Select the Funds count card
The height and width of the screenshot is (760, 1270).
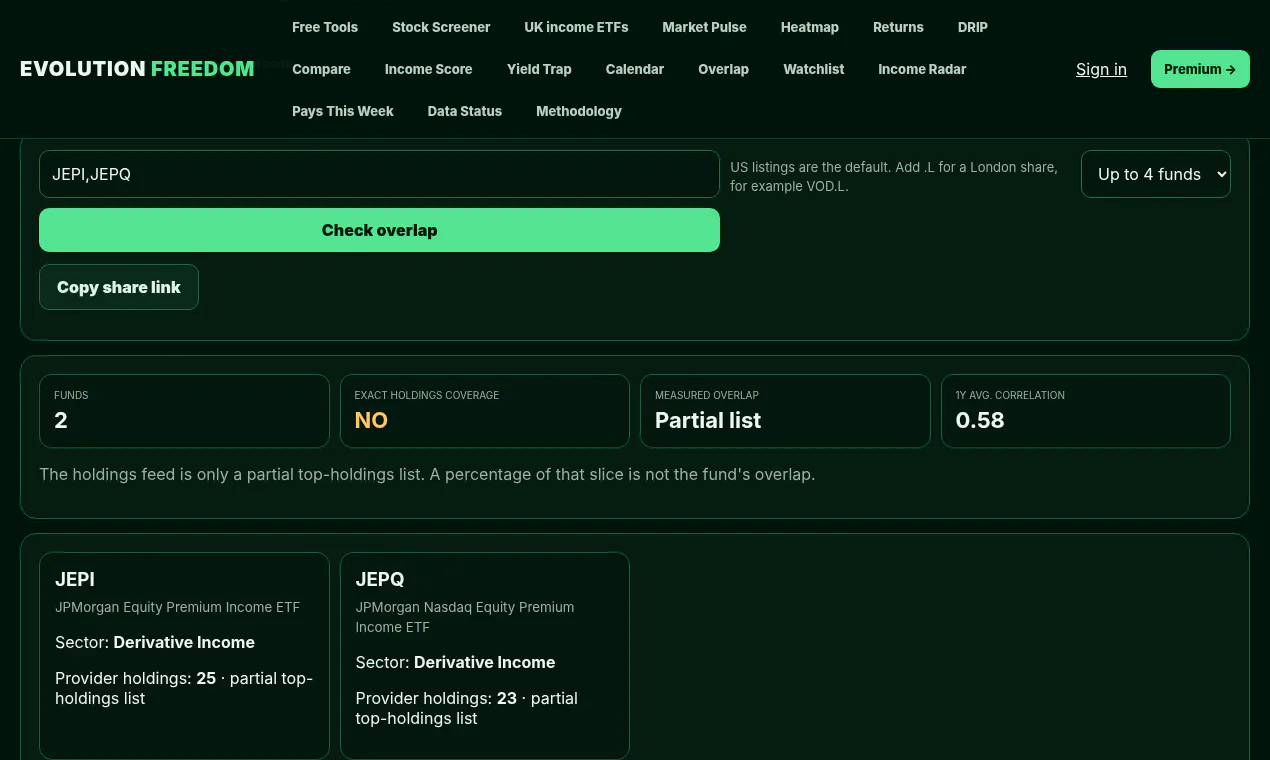[184, 411]
